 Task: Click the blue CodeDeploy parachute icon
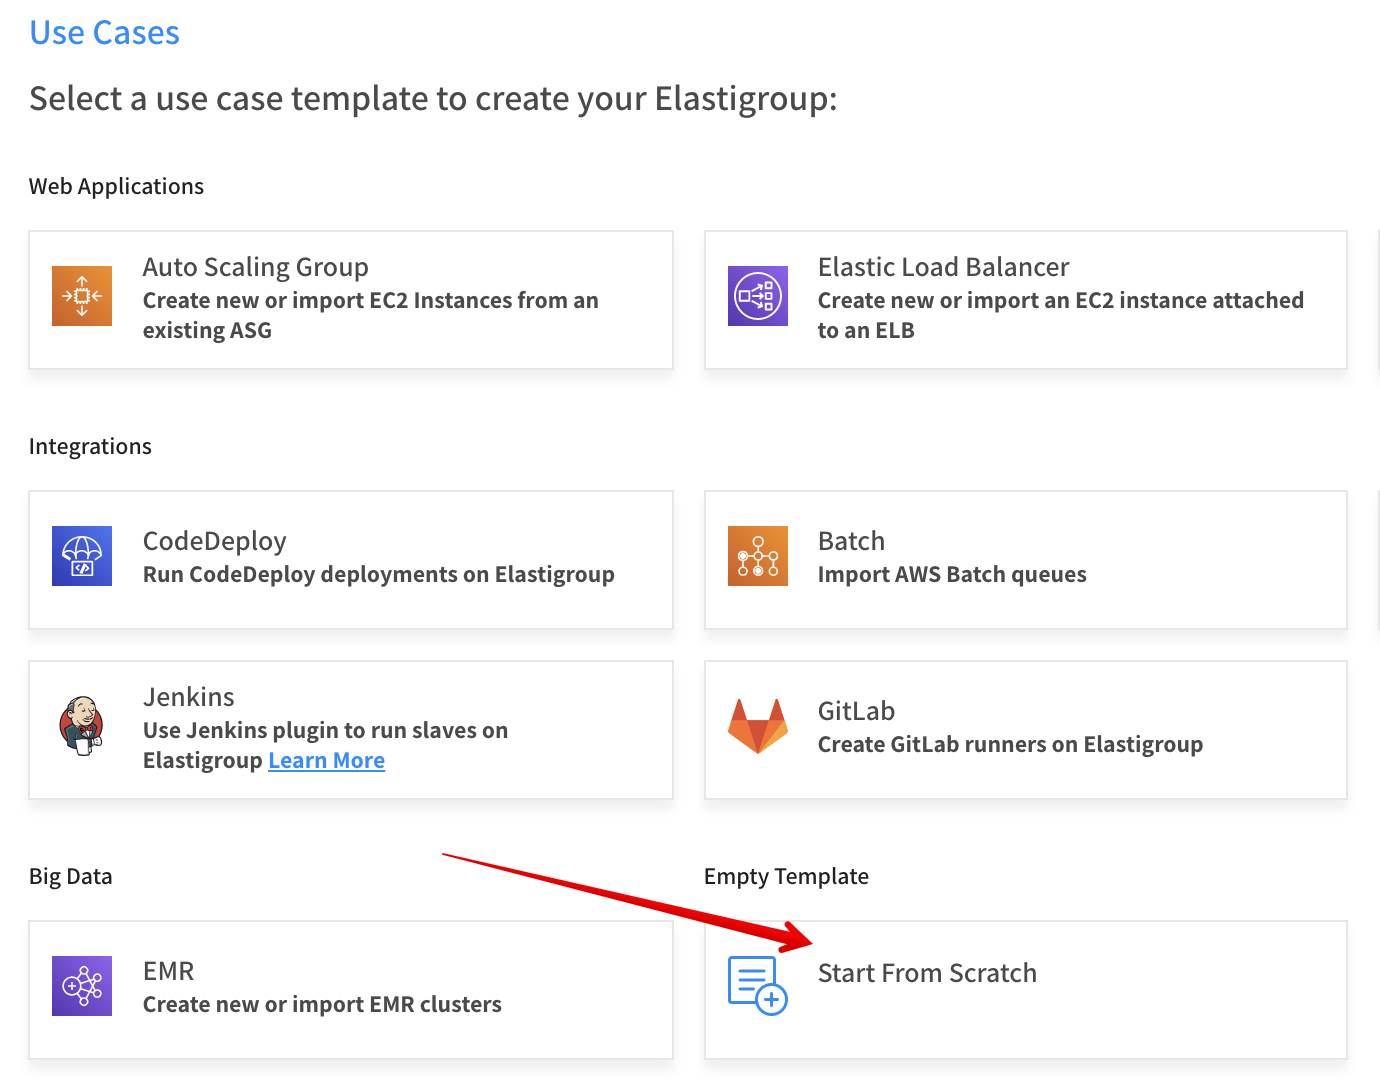pyautogui.click(x=82, y=556)
